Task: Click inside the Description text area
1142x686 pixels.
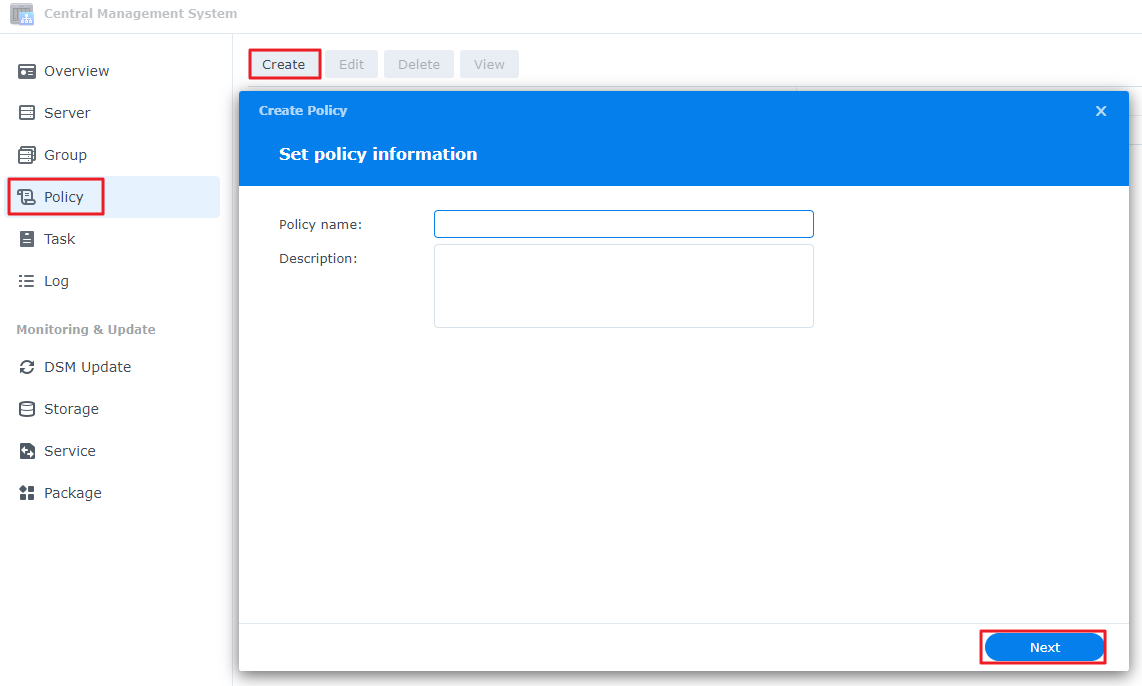Action: (623, 287)
